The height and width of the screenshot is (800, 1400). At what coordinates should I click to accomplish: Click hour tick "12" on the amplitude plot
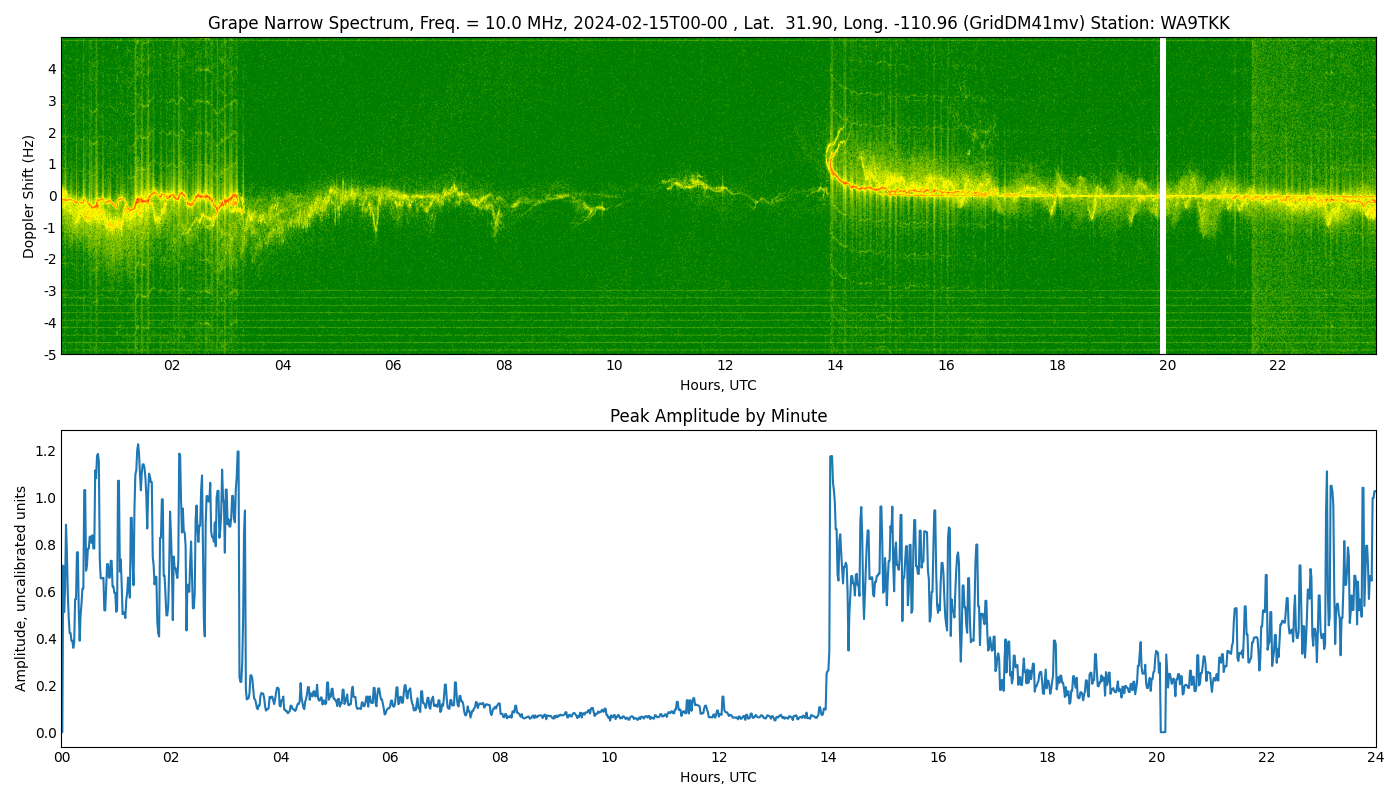[719, 757]
